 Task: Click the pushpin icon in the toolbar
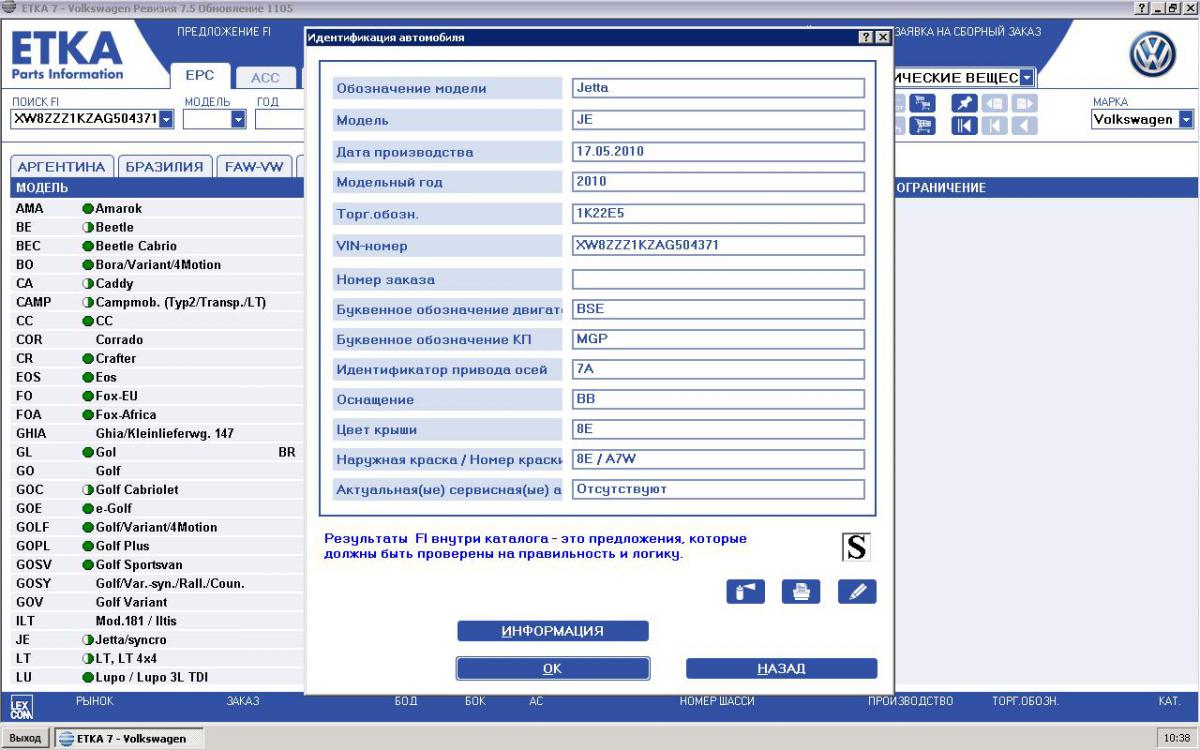[964, 104]
